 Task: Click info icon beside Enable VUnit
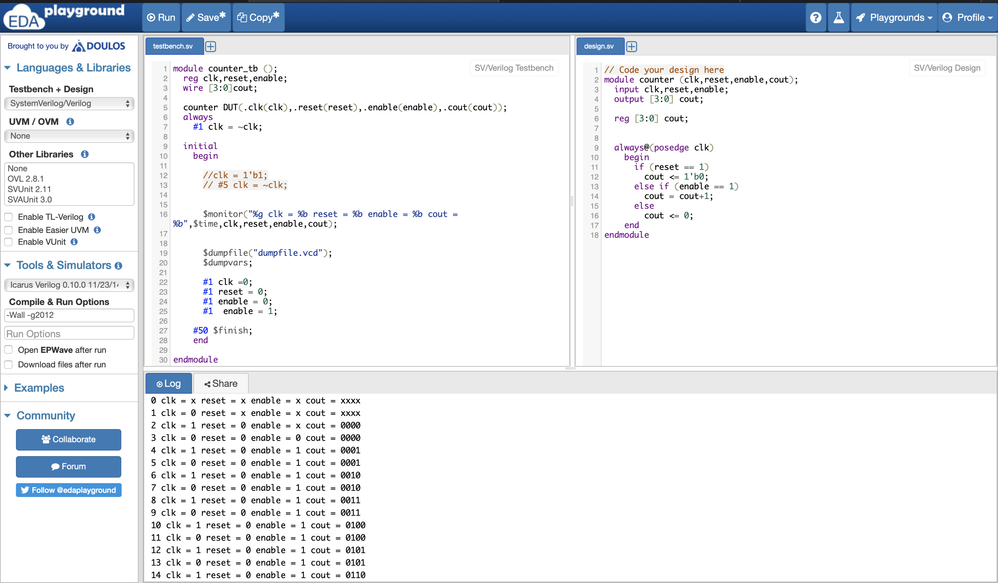click(74, 242)
